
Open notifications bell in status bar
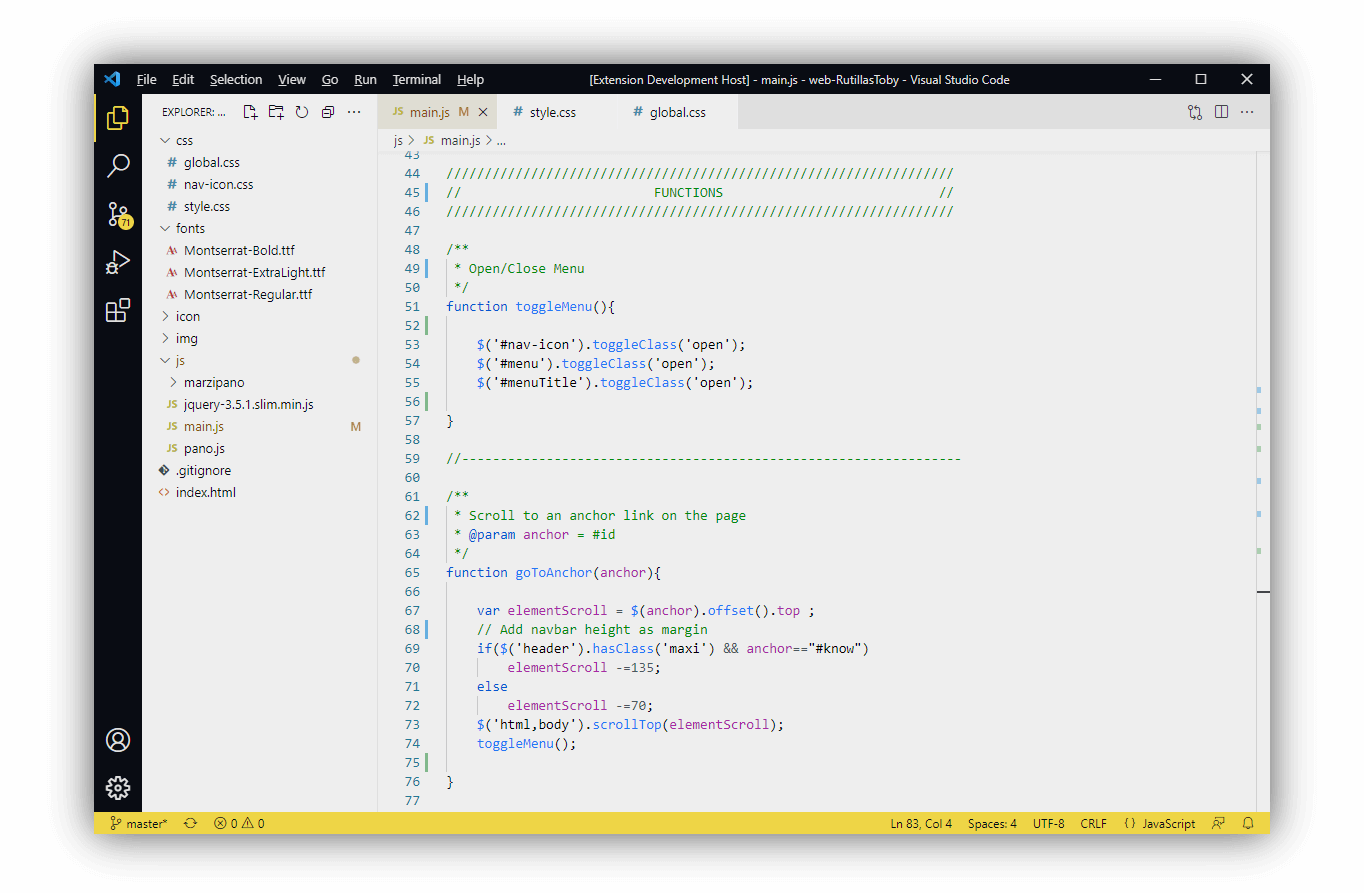coord(1248,824)
